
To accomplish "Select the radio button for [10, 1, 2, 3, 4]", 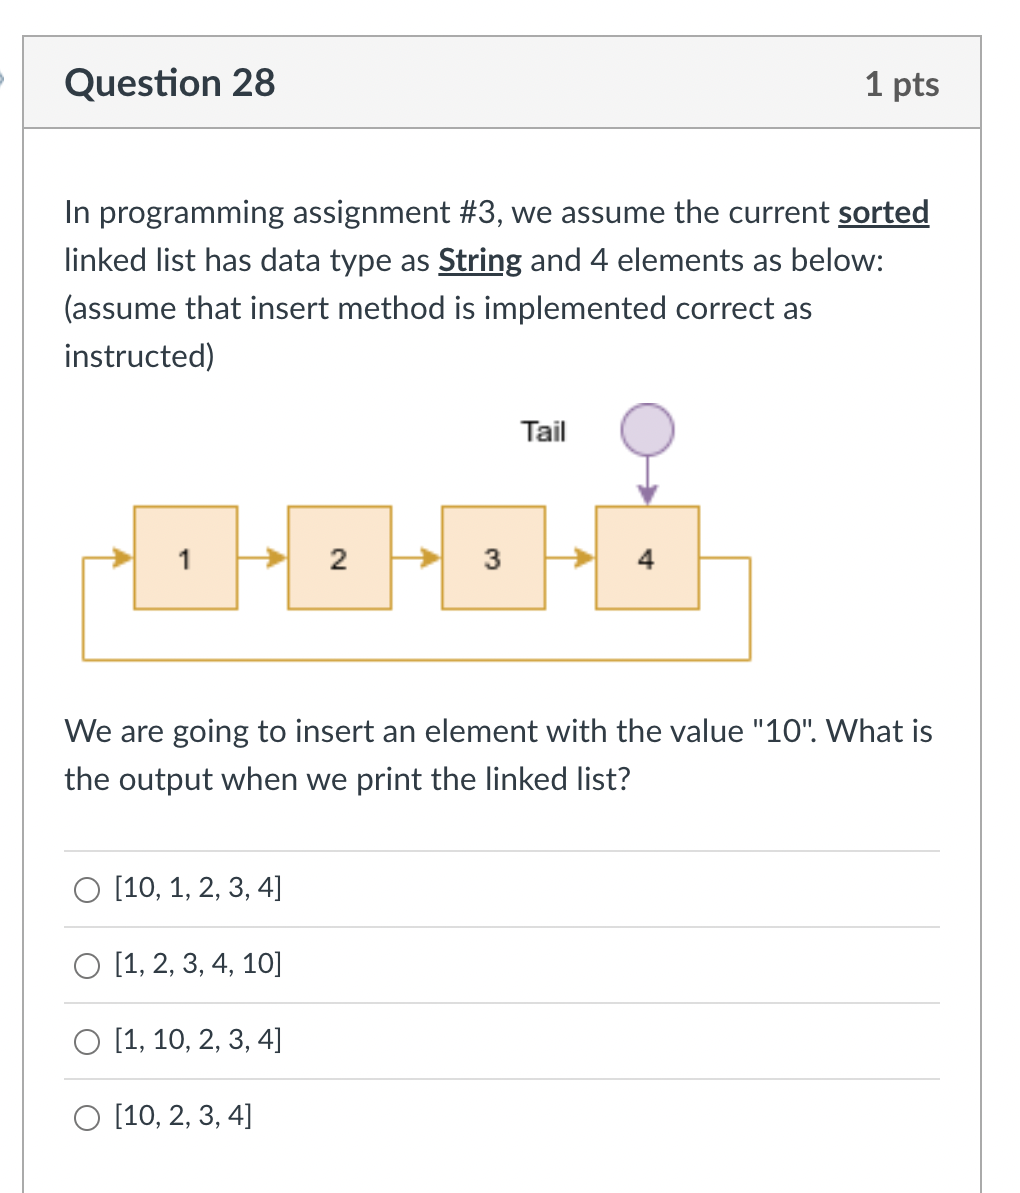I will (87, 889).
